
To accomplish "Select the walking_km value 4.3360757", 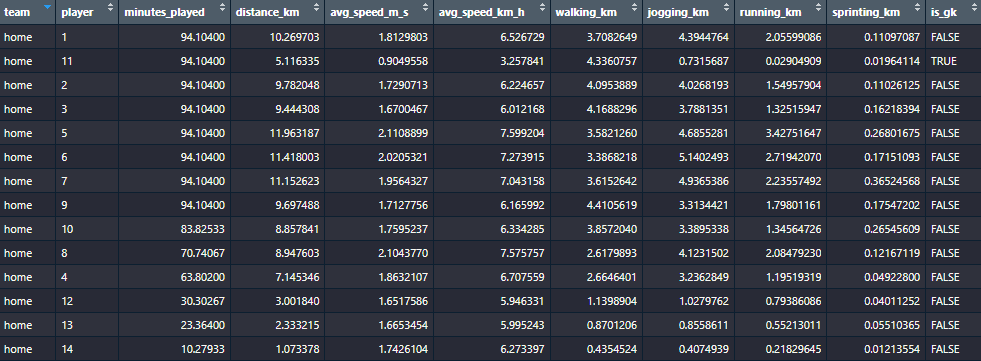I will tap(612, 61).
